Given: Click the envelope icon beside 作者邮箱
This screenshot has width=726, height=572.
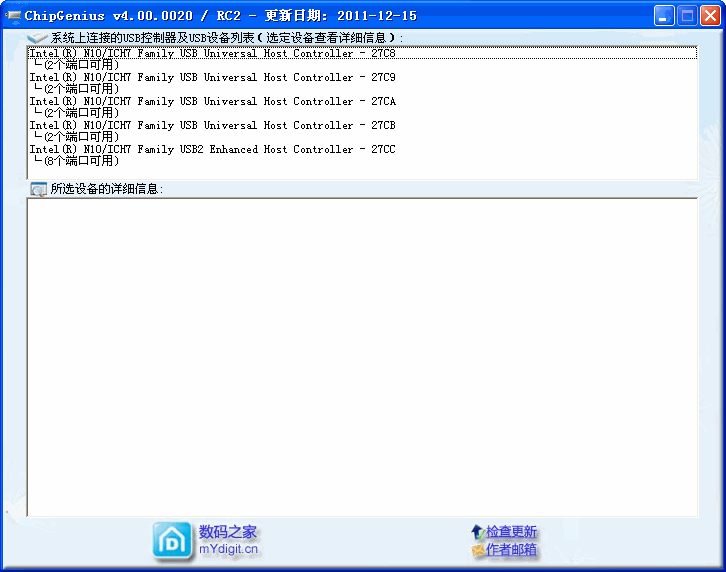Looking at the screenshot, I should coord(477,550).
